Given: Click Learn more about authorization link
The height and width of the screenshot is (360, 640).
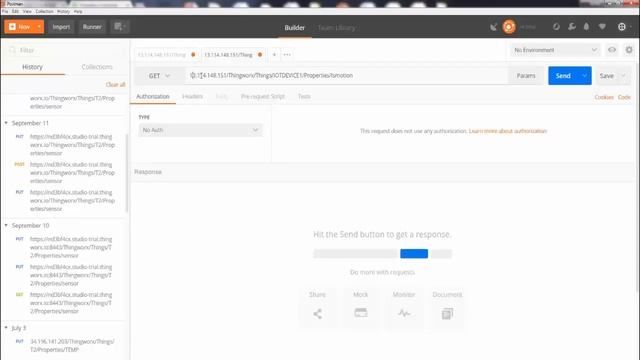Looking at the screenshot, I should point(507,131).
